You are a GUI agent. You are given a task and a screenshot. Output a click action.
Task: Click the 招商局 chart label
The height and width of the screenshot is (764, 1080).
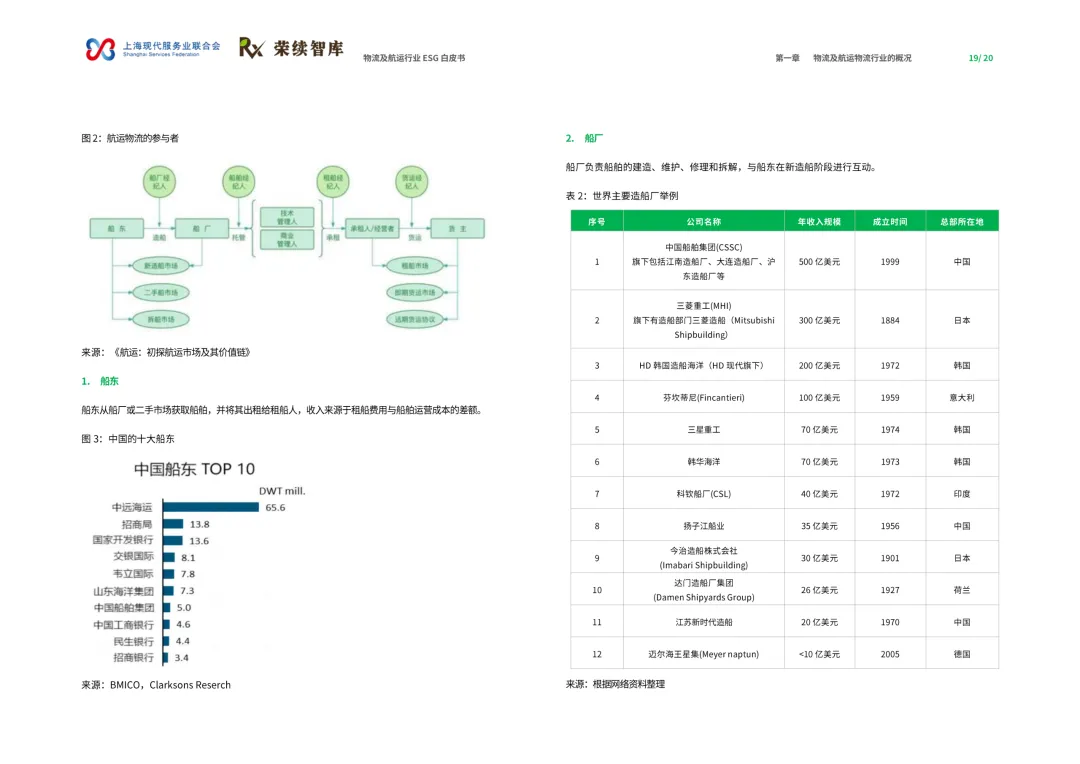136,524
